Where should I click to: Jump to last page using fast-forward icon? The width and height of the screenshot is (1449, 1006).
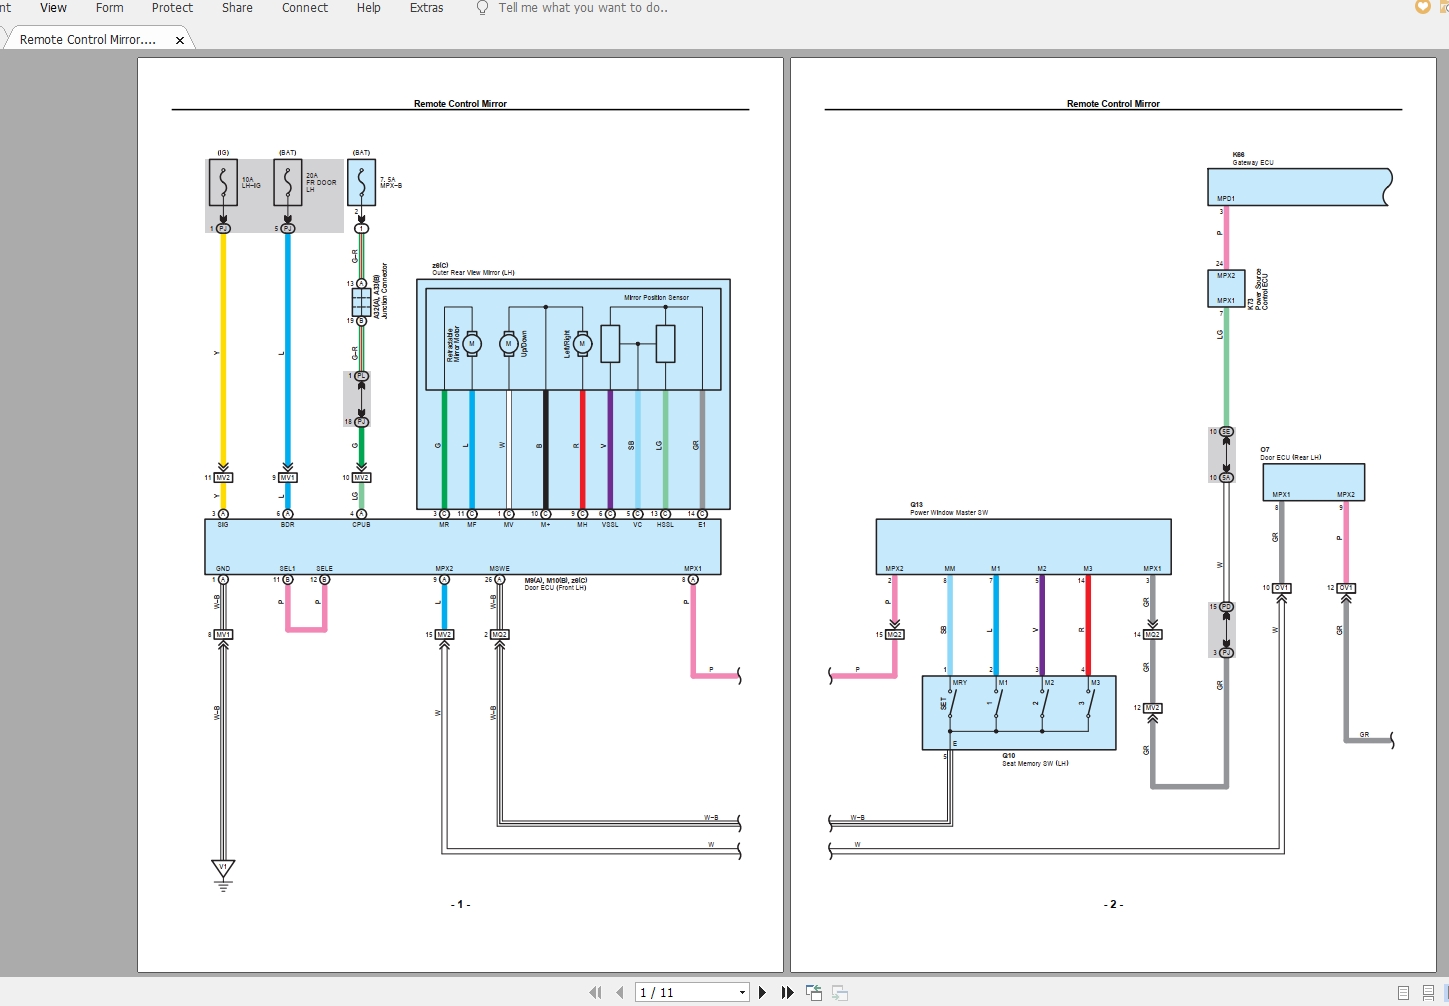pyautogui.click(x=786, y=992)
